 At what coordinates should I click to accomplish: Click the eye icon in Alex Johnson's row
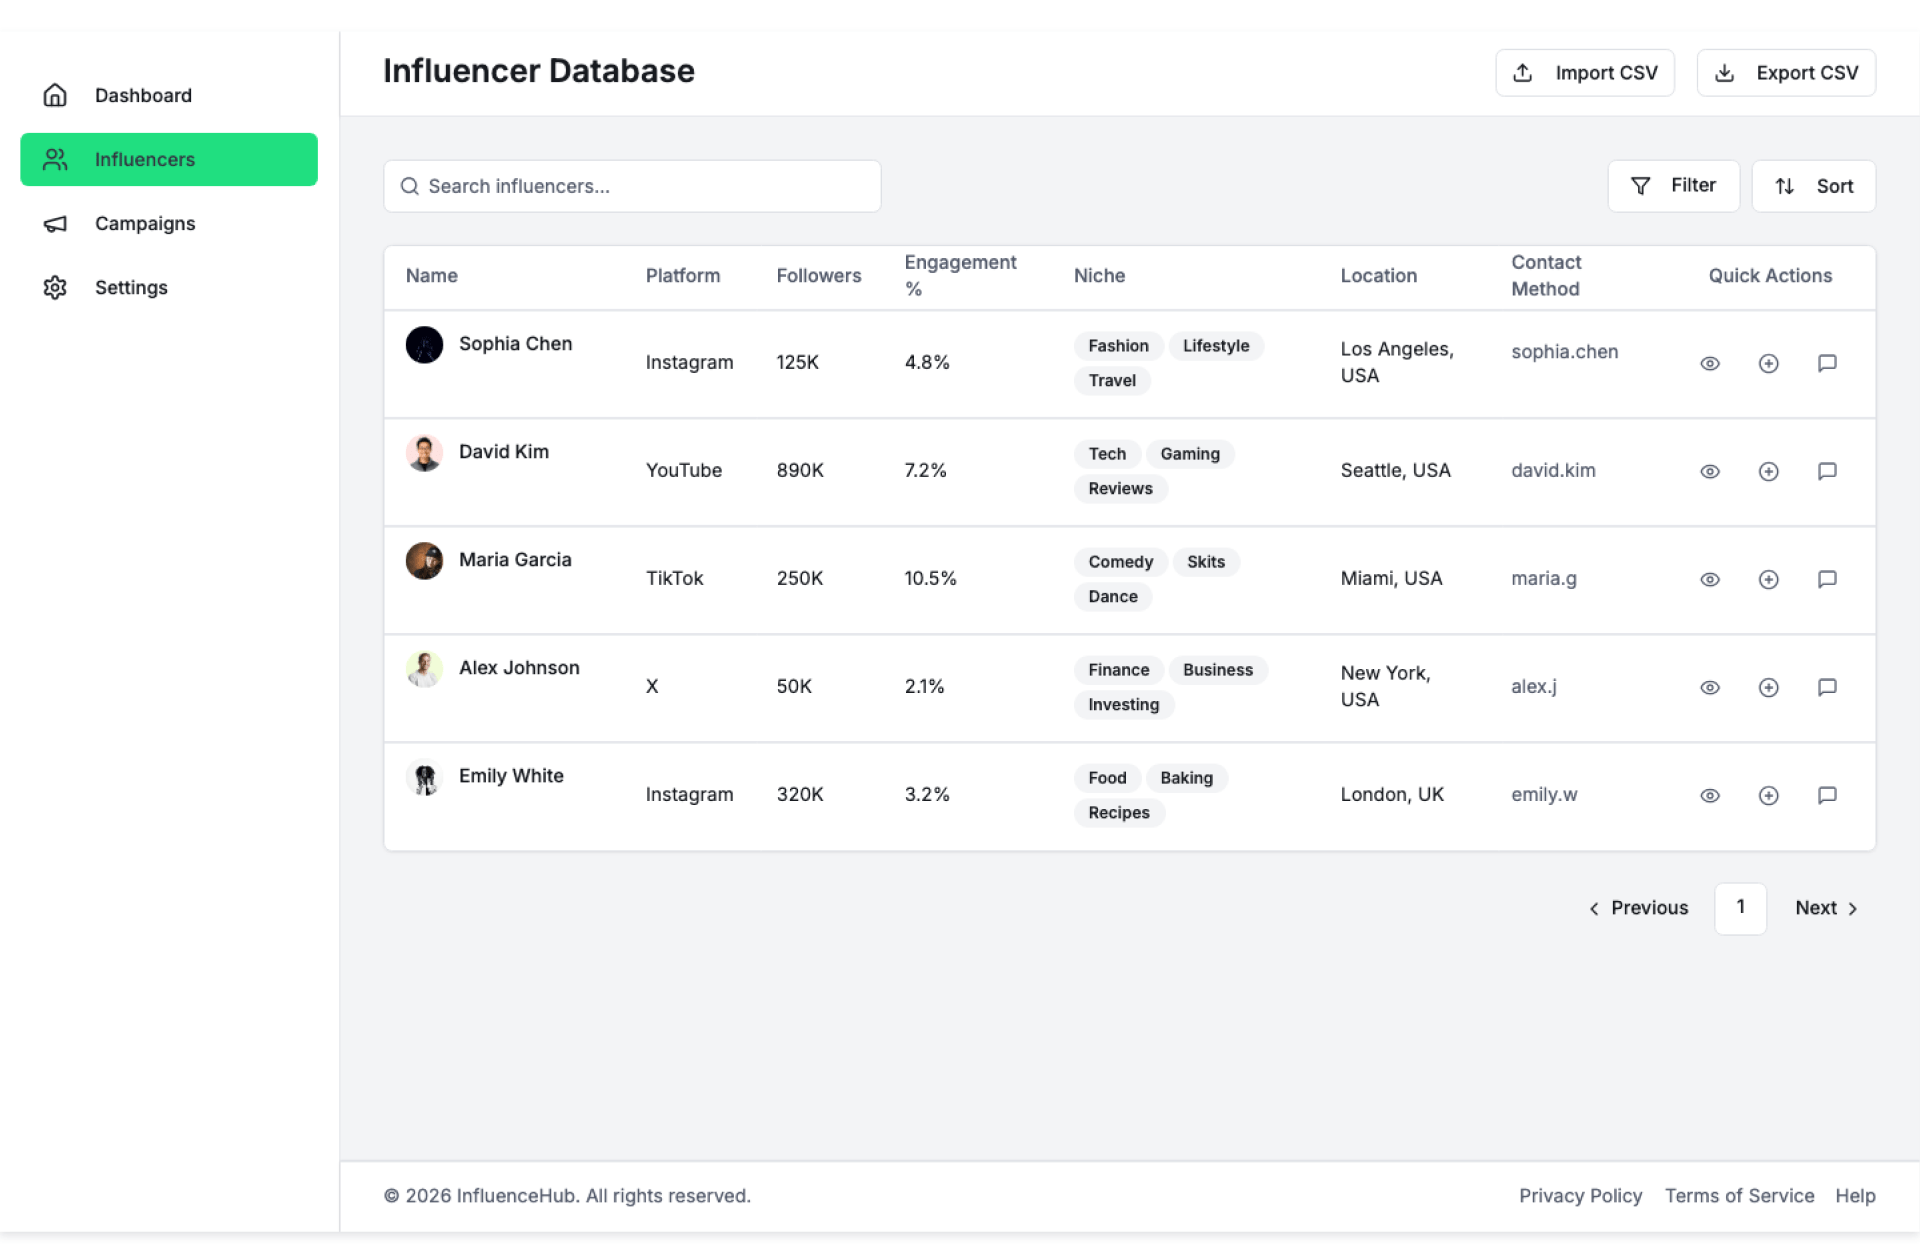point(1710,687)
